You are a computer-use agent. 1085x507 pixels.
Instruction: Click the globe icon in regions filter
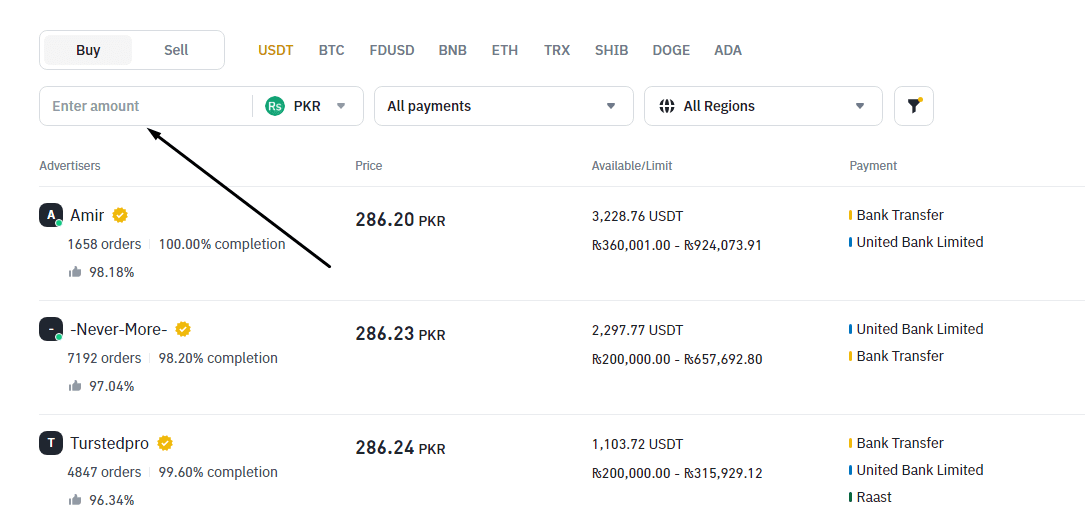tap(667, 106)
